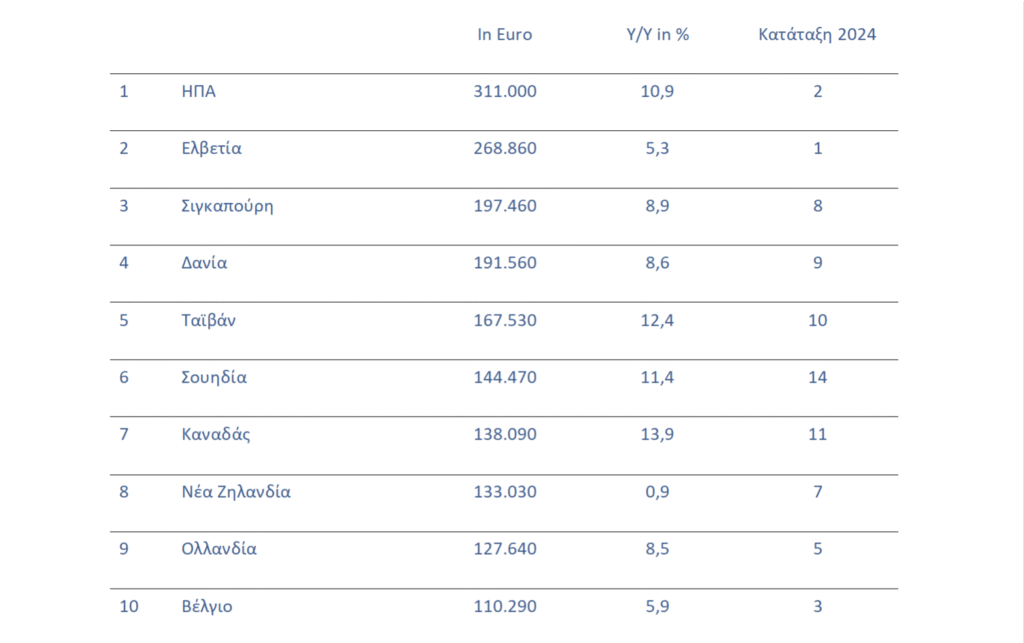1024x643 pixels.
Task: Click the Βέλγιο country cell
Action: point(206,606)
